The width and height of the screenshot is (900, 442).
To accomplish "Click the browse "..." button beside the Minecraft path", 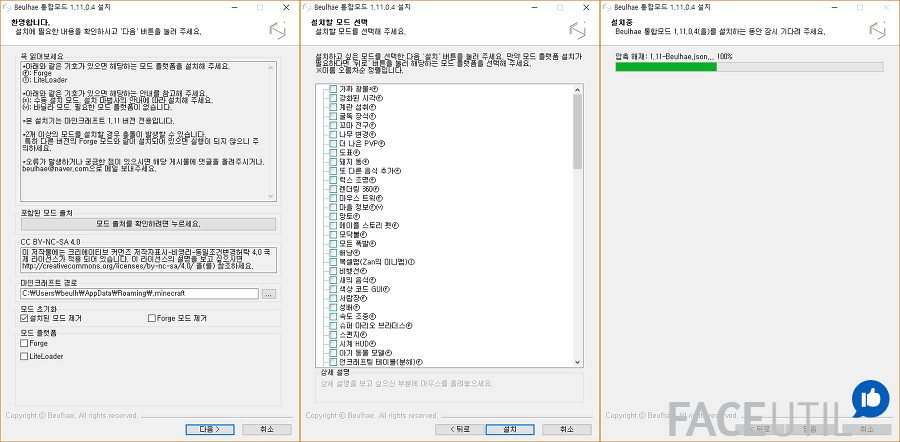I will (268, 294).
